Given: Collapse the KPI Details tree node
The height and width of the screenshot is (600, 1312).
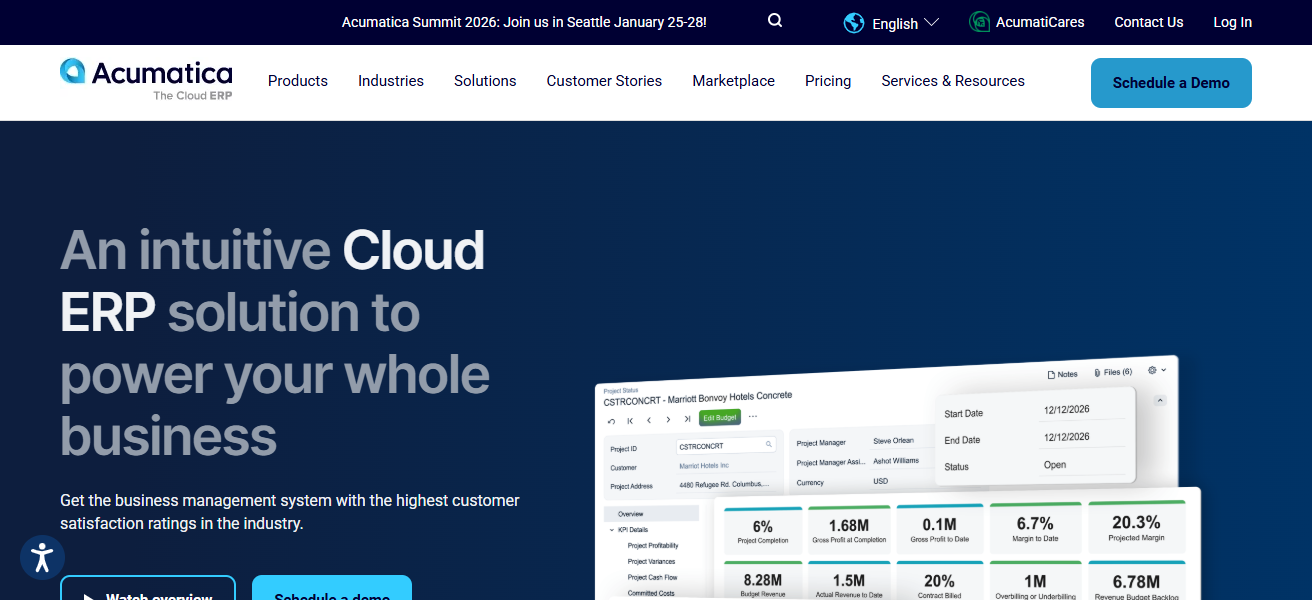Looking at the screenshot, I should pyautogui.click(x=612, y=530).
